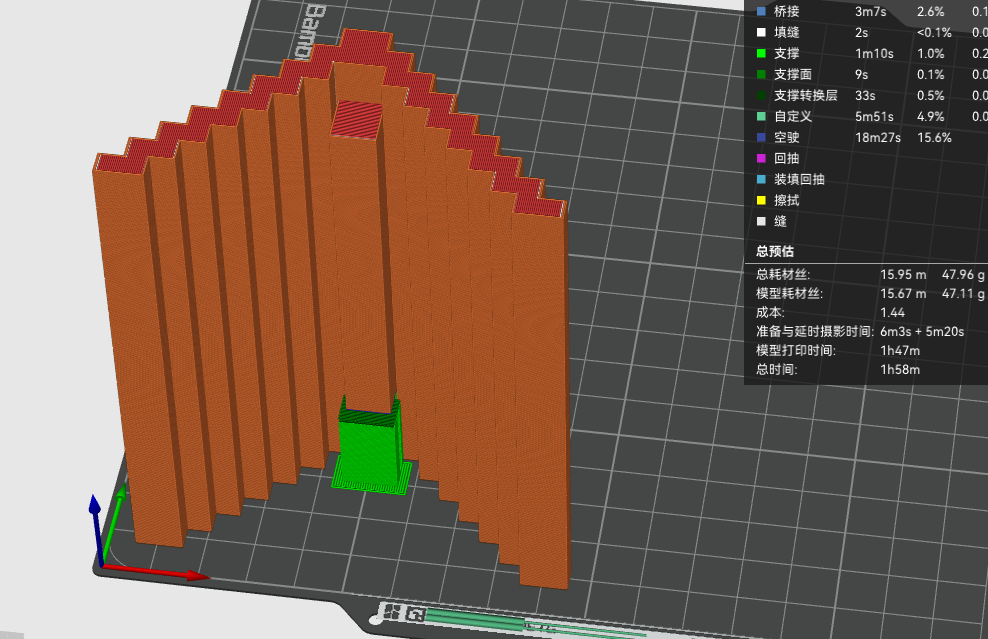Toggle the 支撑转换层 legend label
The width and height of the screenshot is (988, 639).
(806, 95)
